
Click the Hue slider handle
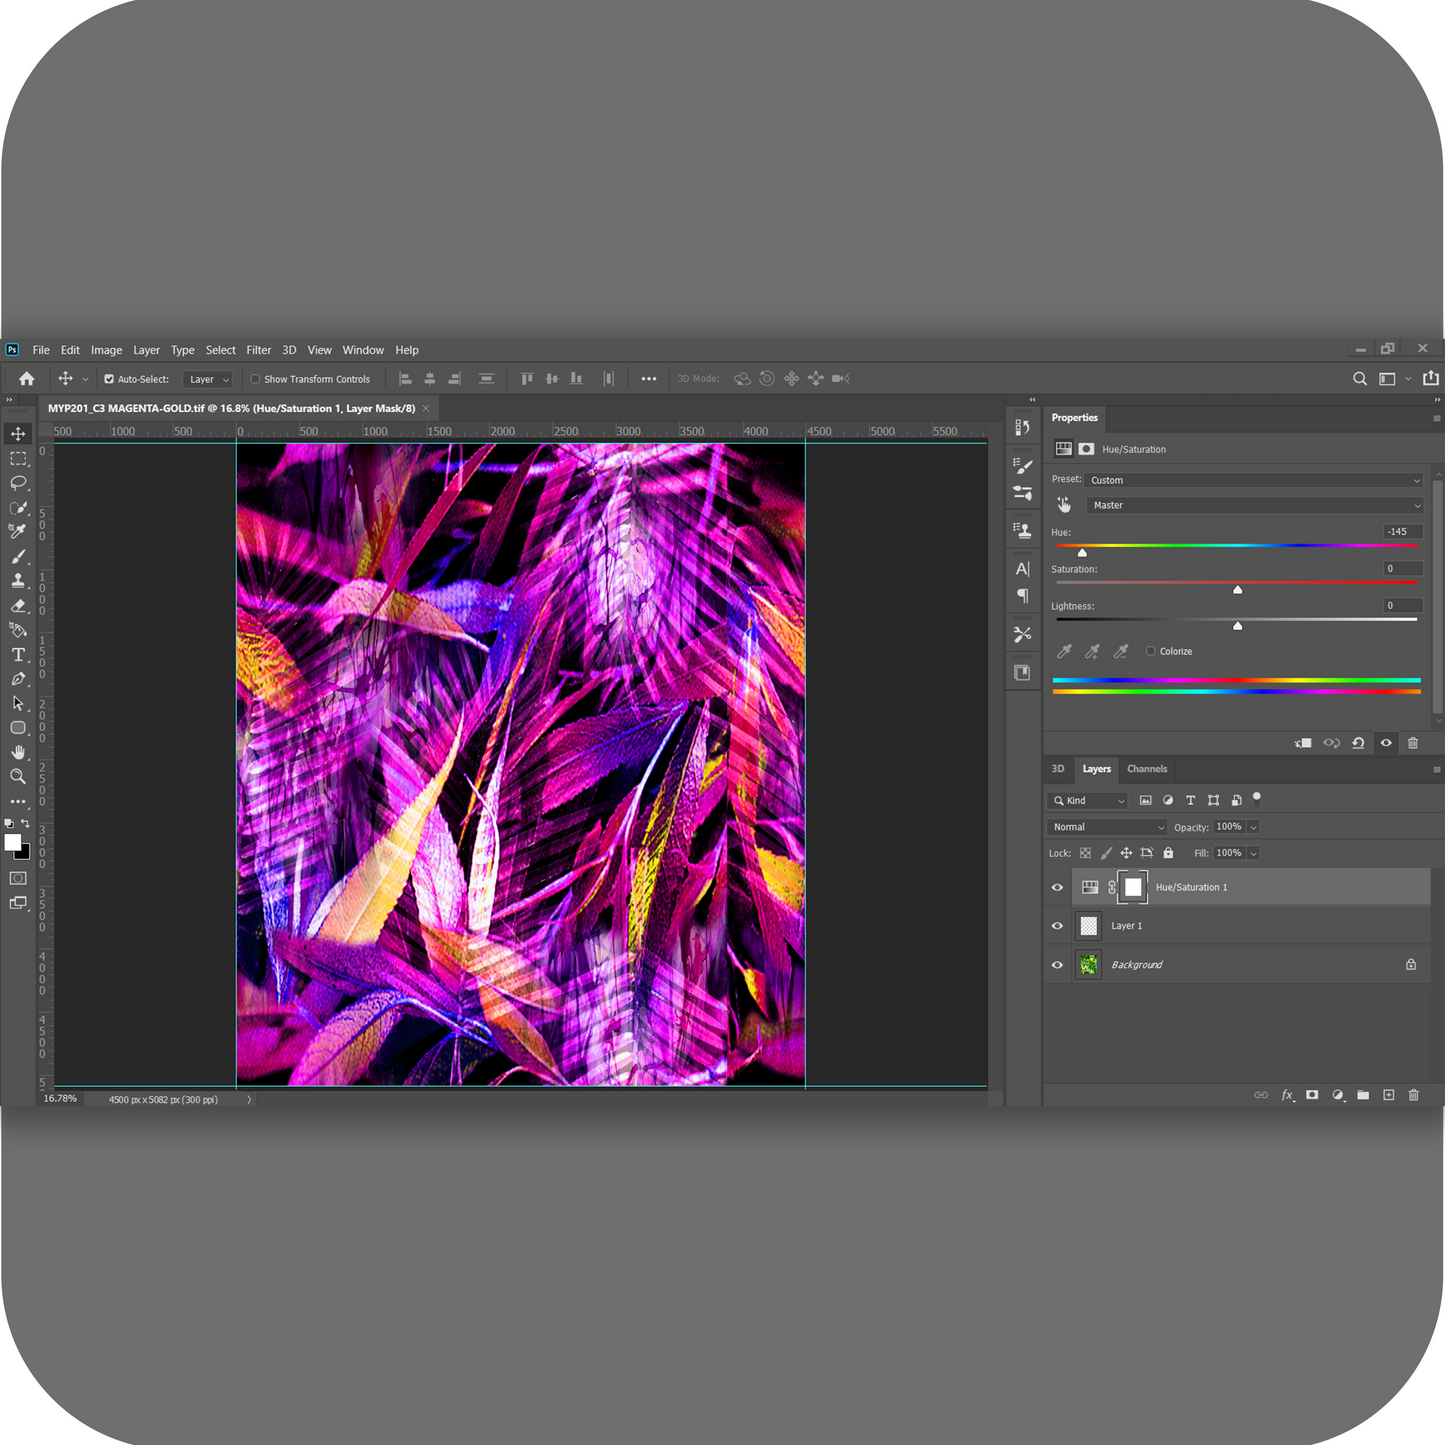coord(1082,553)
